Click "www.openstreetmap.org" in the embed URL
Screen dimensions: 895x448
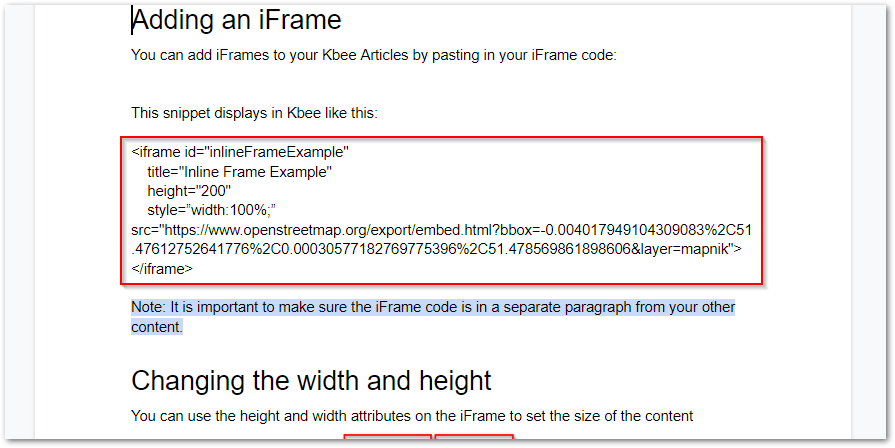[x=285, y=230]
